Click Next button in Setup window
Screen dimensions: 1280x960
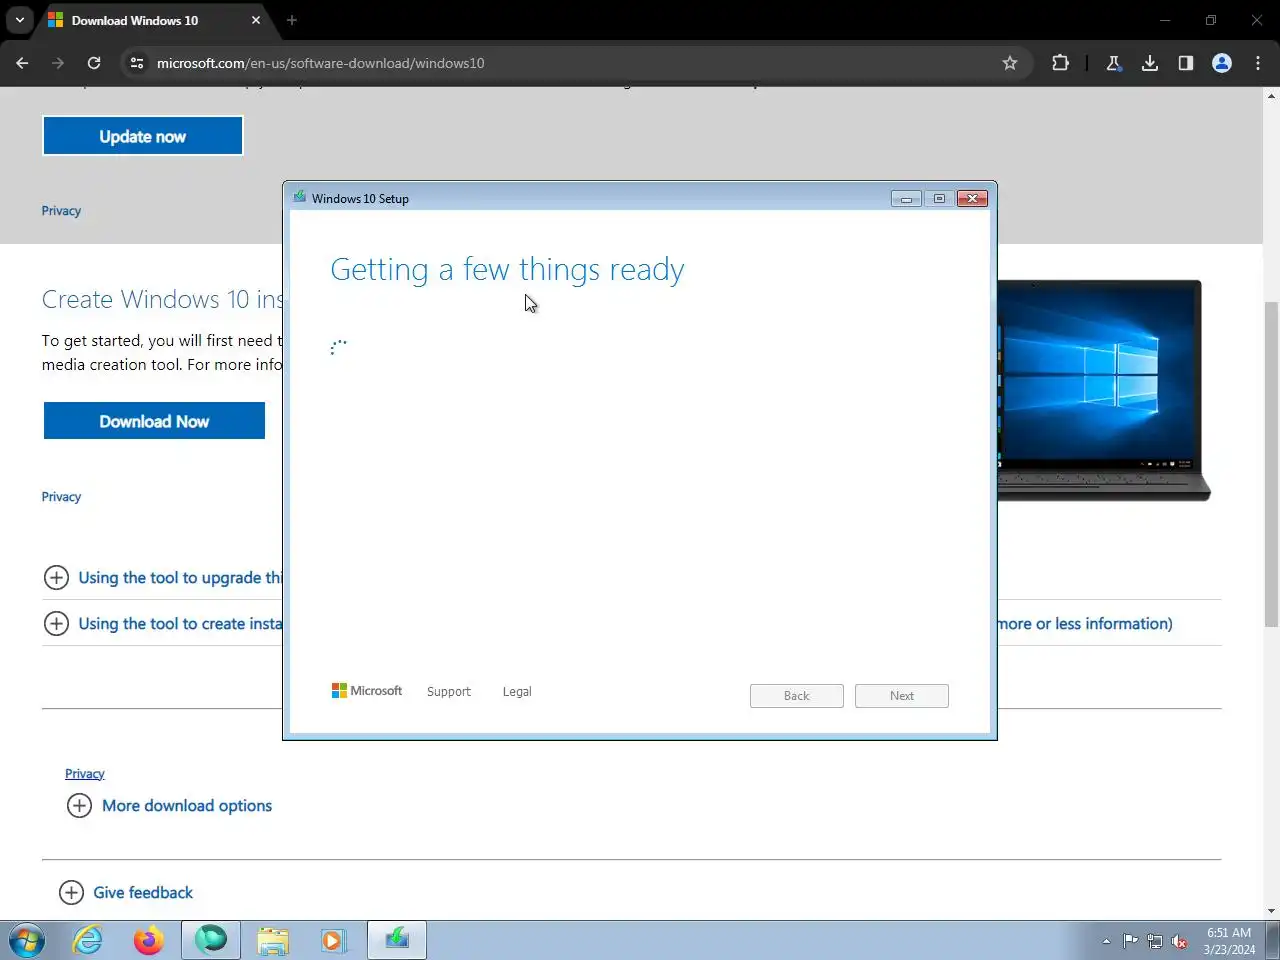pyautogui.click(x=902, y=696)
